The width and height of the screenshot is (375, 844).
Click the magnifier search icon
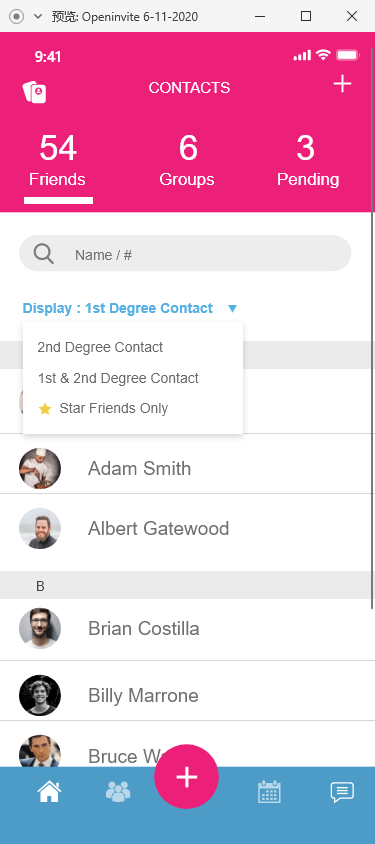(44, 254)
